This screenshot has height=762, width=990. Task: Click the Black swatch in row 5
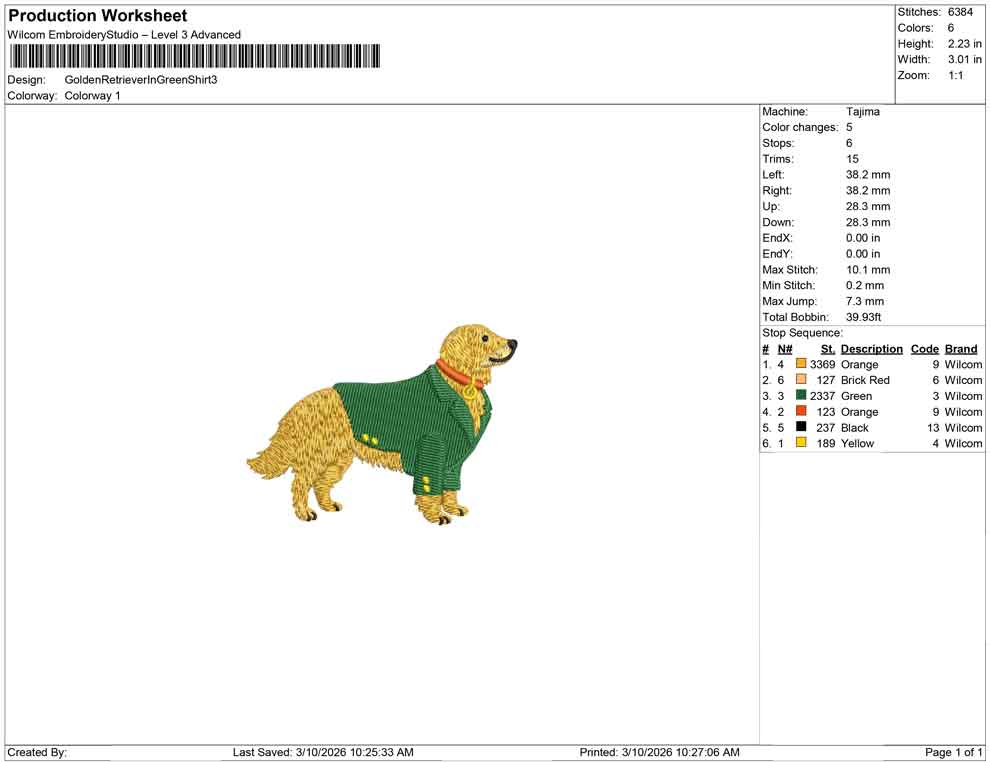click(x=799, y=428)
